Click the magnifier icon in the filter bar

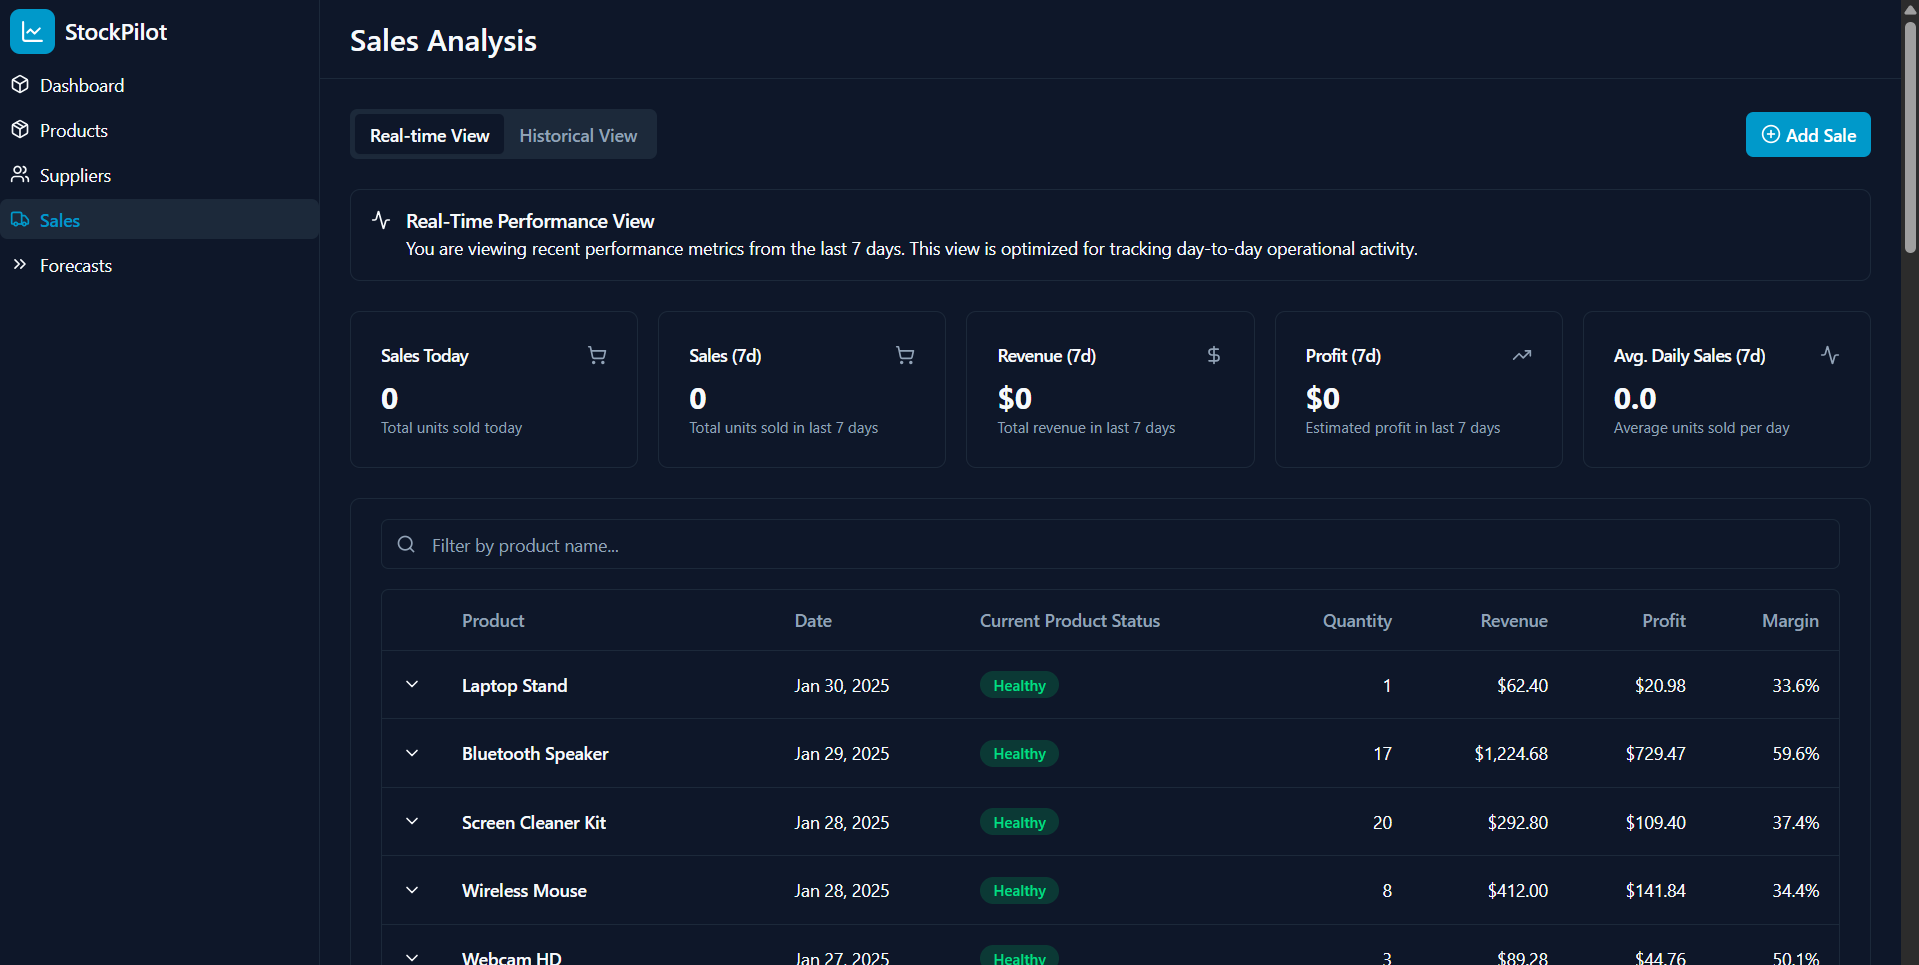coord(406,544)
